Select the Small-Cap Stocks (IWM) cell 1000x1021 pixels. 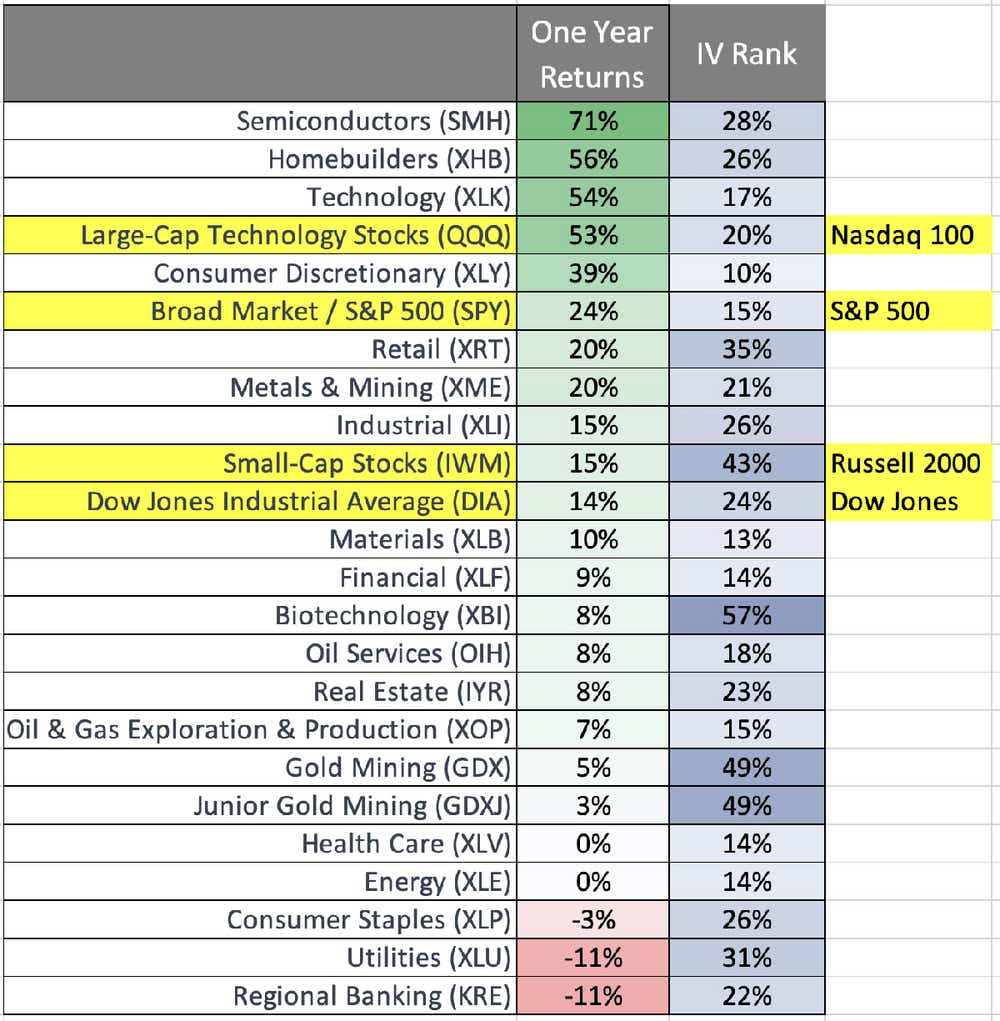(x=367, y=463)
